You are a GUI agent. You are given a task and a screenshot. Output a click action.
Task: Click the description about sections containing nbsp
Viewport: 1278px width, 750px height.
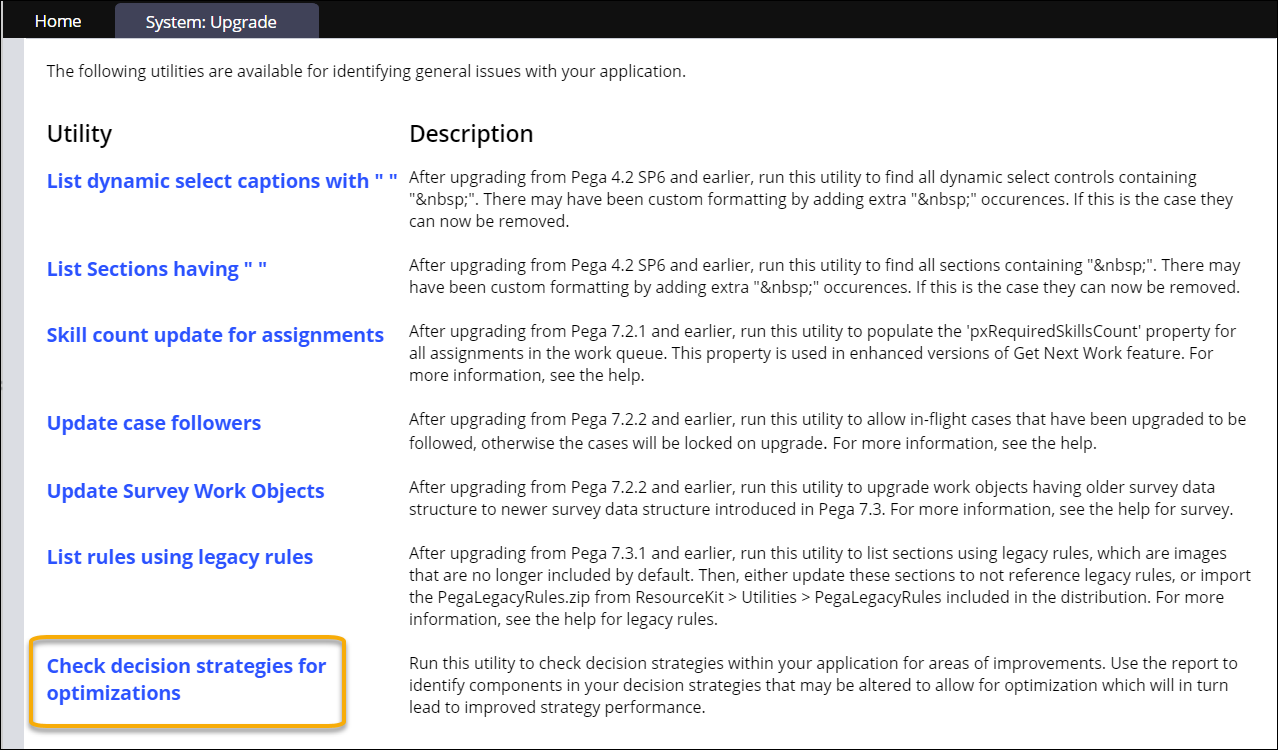pos(824,276)
